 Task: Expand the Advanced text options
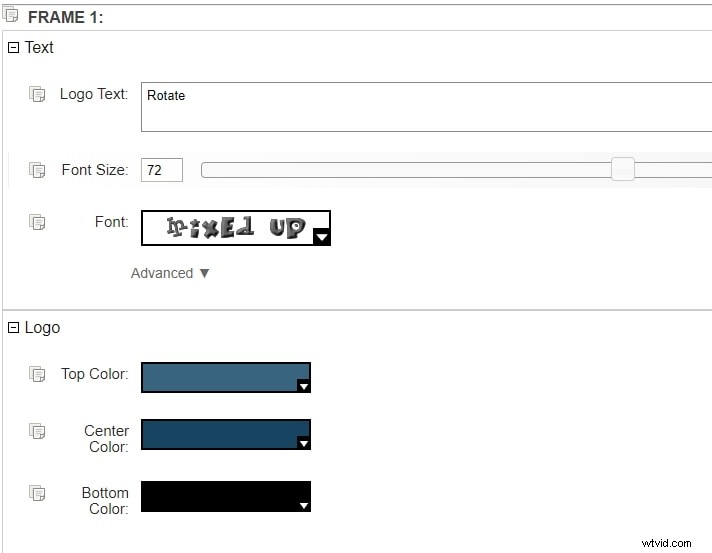point(170,273)
